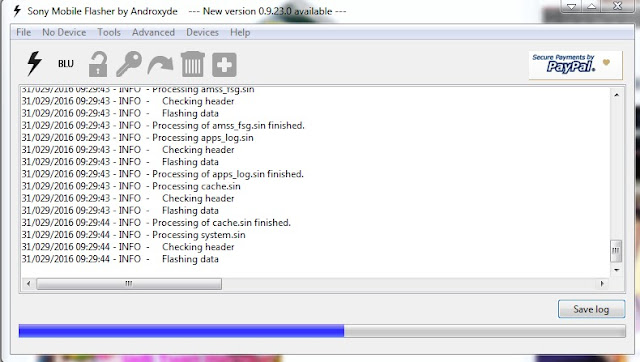Click the Flash device lightning bolt icon

[x=34, y=64]
